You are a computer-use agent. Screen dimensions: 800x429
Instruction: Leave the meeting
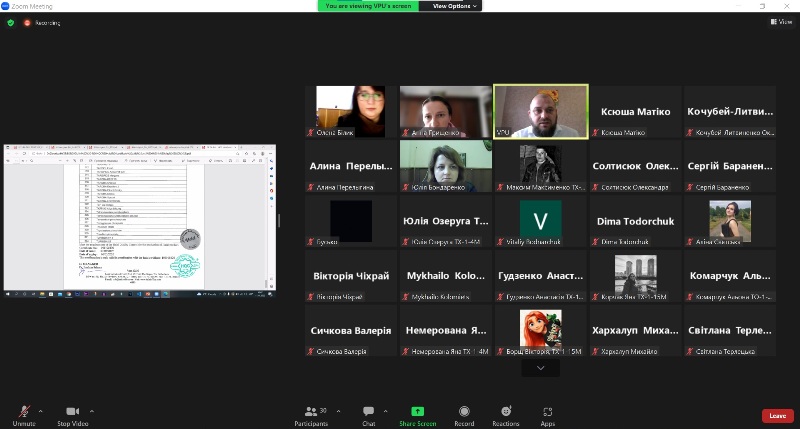pos(778,416)
